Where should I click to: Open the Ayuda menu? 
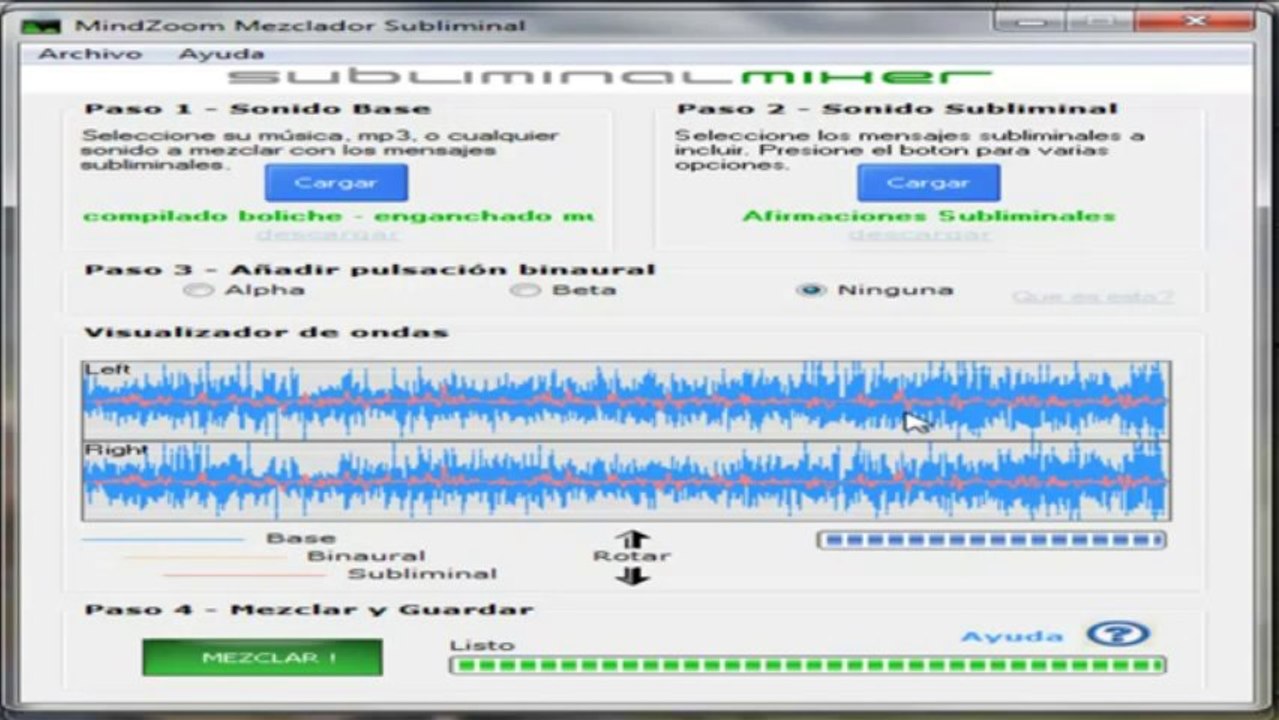(x=220, y=54)
